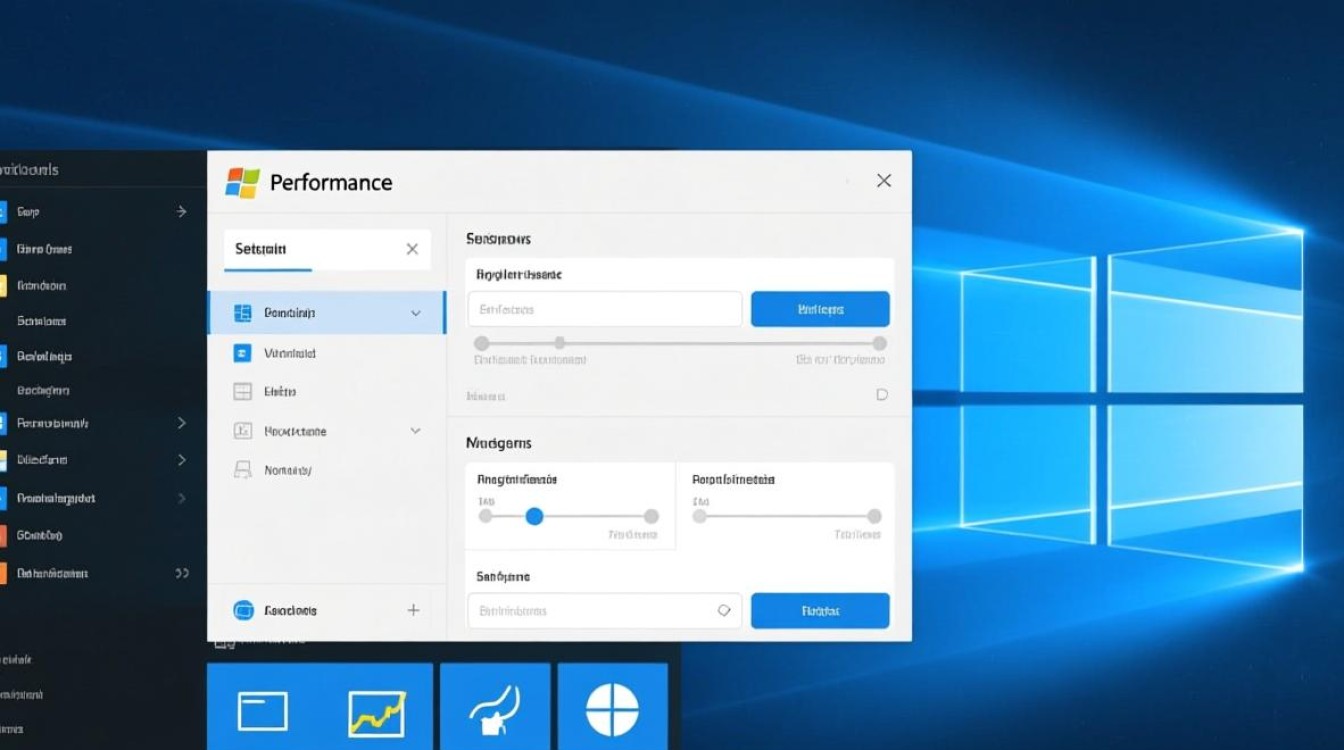Select the blue grid icon in the highlighted sidebar row
Screen dimensions: 1344x750
(242, 313)
